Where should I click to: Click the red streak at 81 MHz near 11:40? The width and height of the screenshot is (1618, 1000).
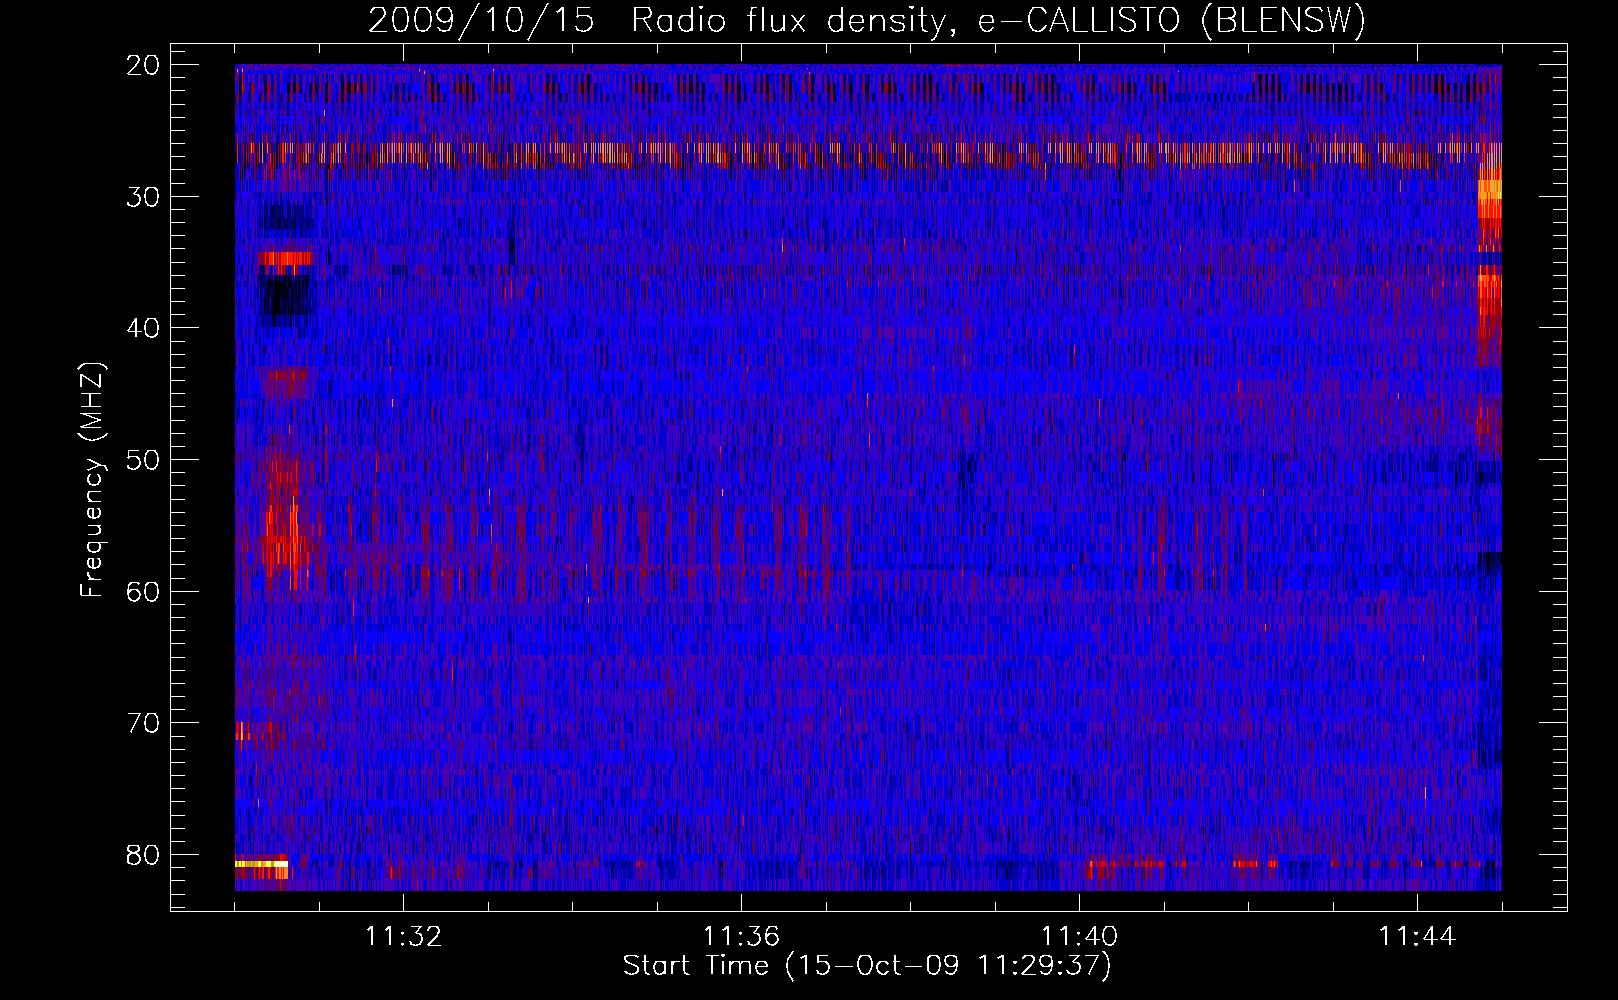(1125, 866)
